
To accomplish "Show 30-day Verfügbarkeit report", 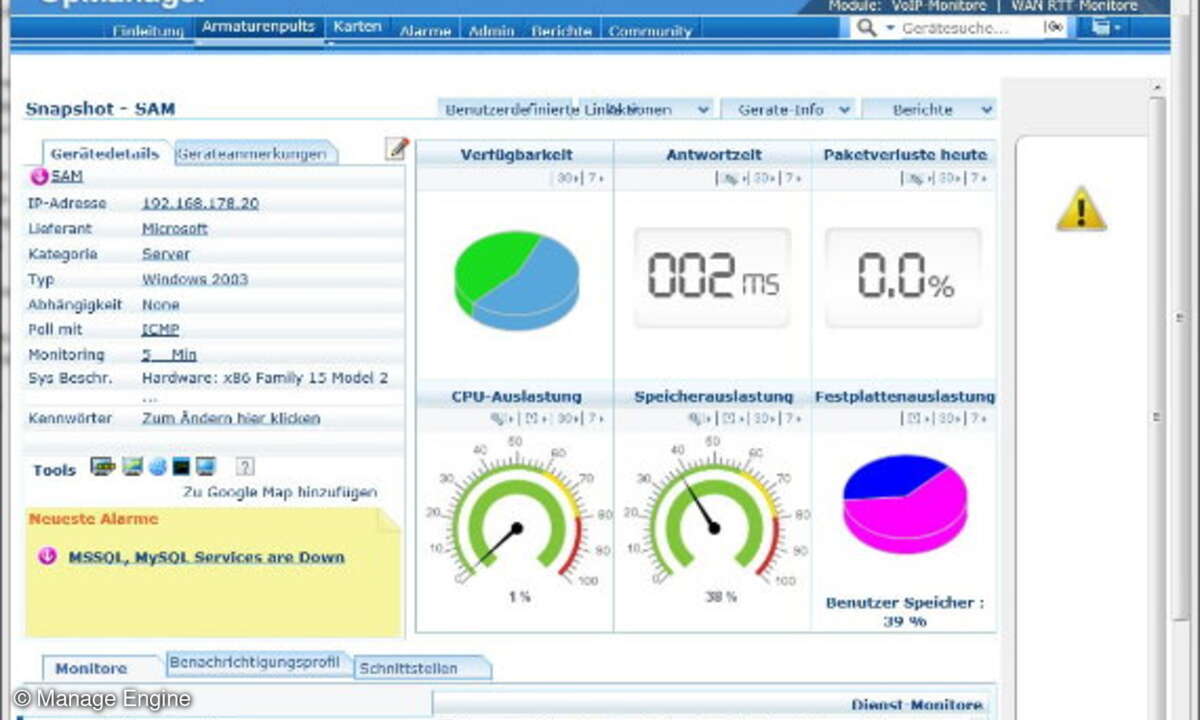I will (x=568, y=178).
